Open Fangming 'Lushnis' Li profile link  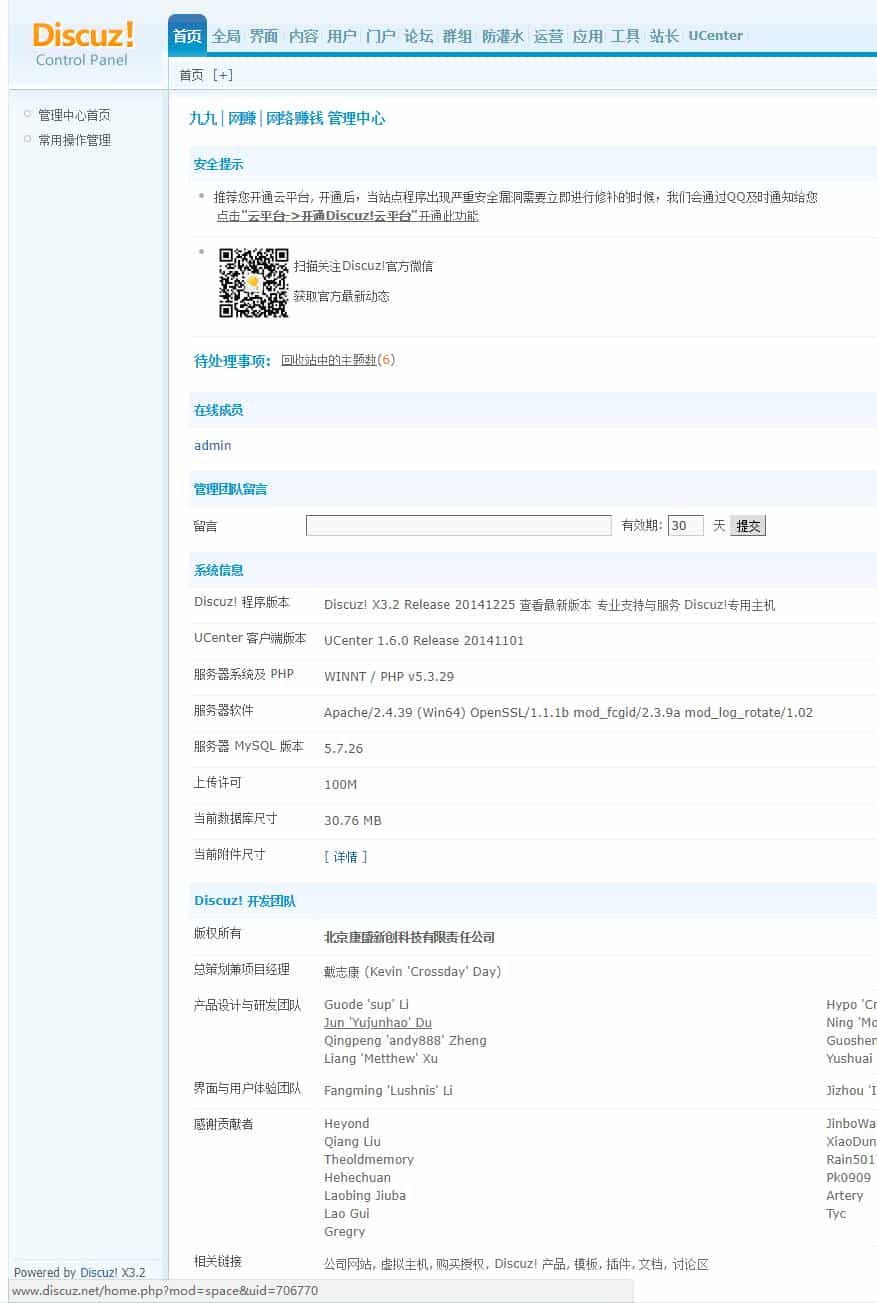tap(388, 1091)
